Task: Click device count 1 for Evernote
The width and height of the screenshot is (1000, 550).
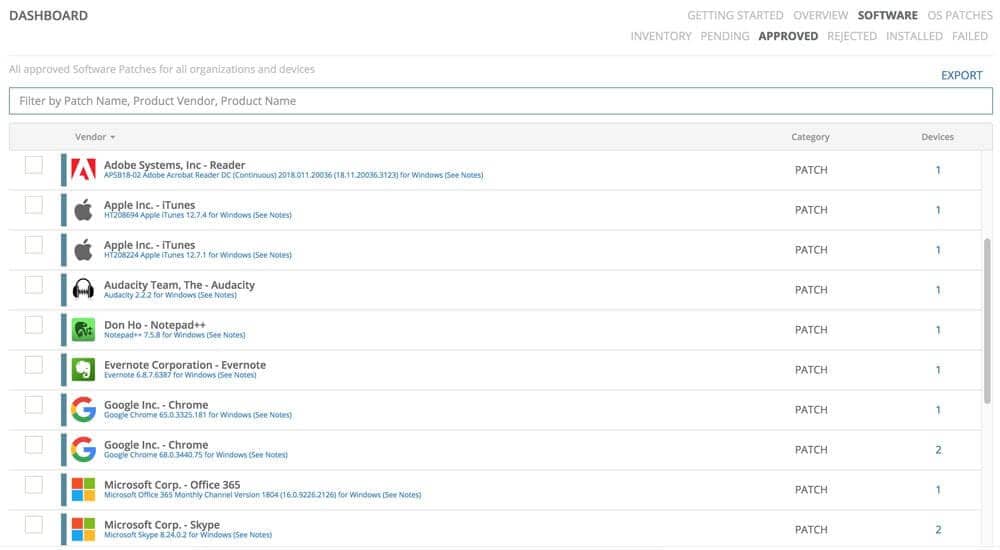Action: coord(938,370)
